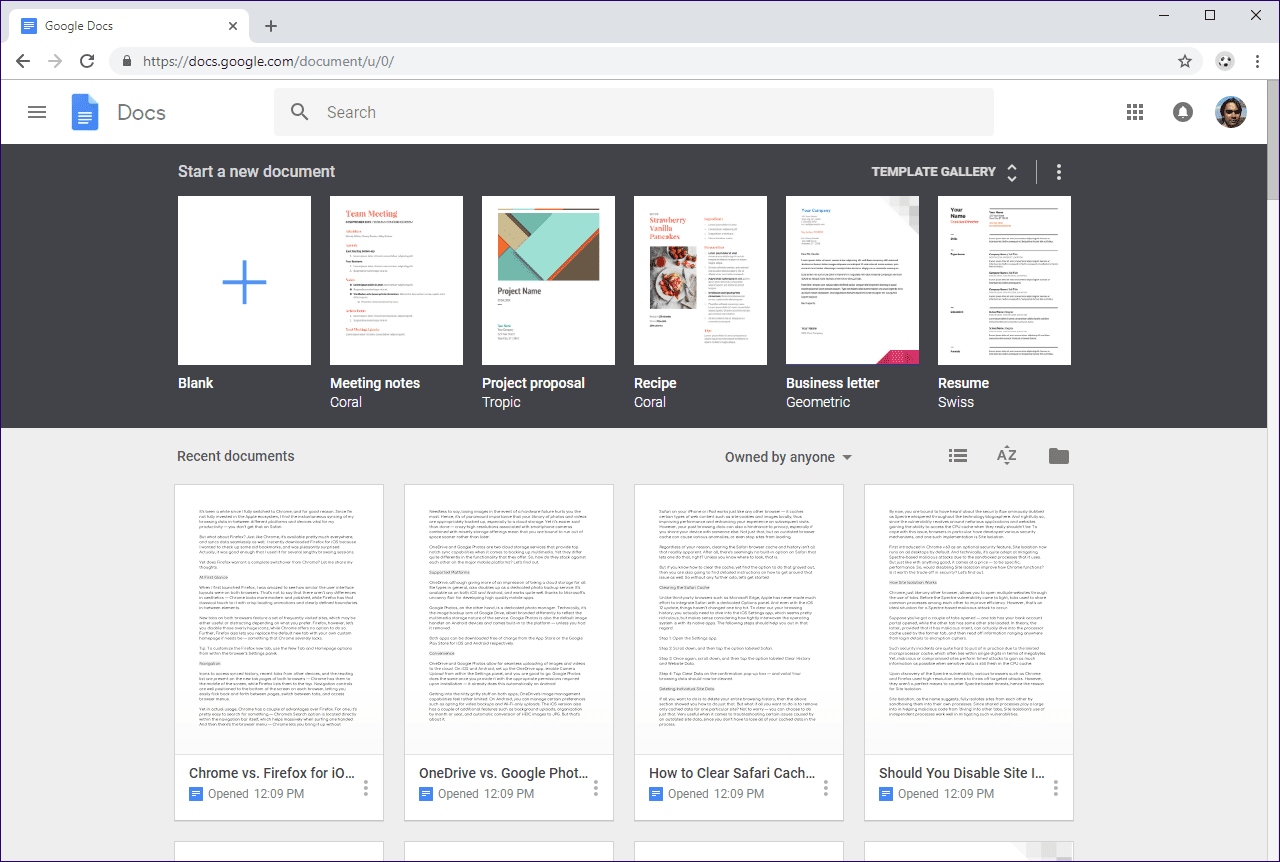Open the Chrome three-dot menu

coord(1257,61)
